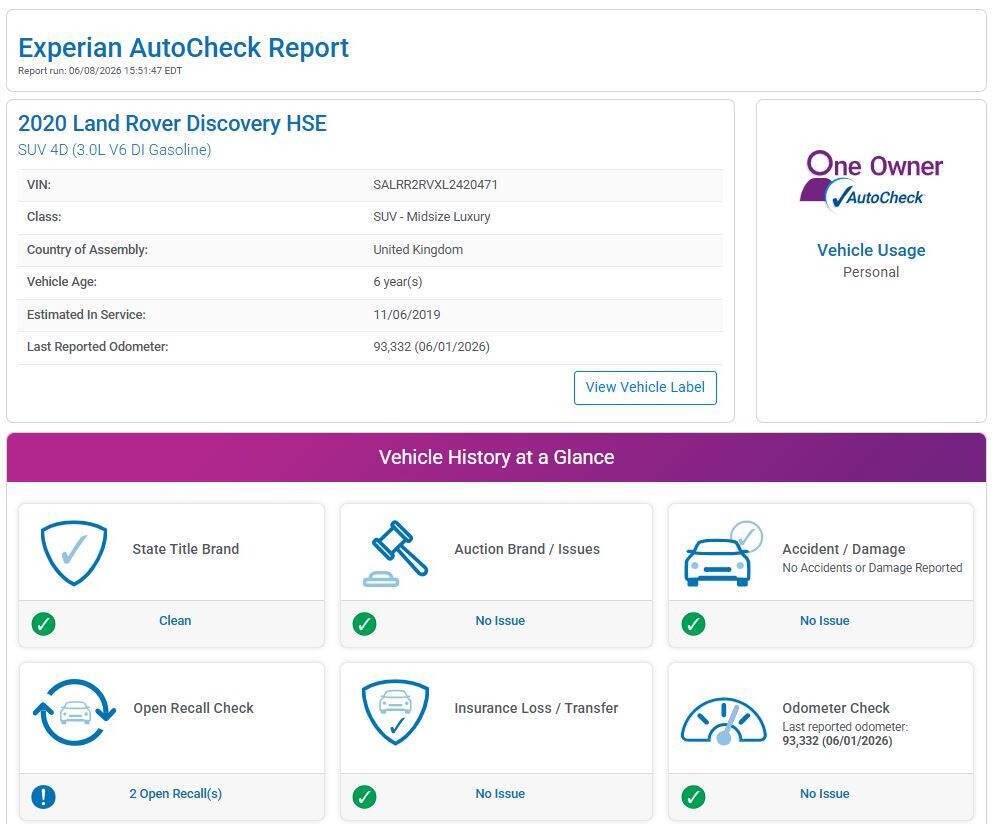Click the SUV 4D (3.0L V6 DI Gasoline) subtitle
This screenshot has width=994, height=824.
click(115, 150)
